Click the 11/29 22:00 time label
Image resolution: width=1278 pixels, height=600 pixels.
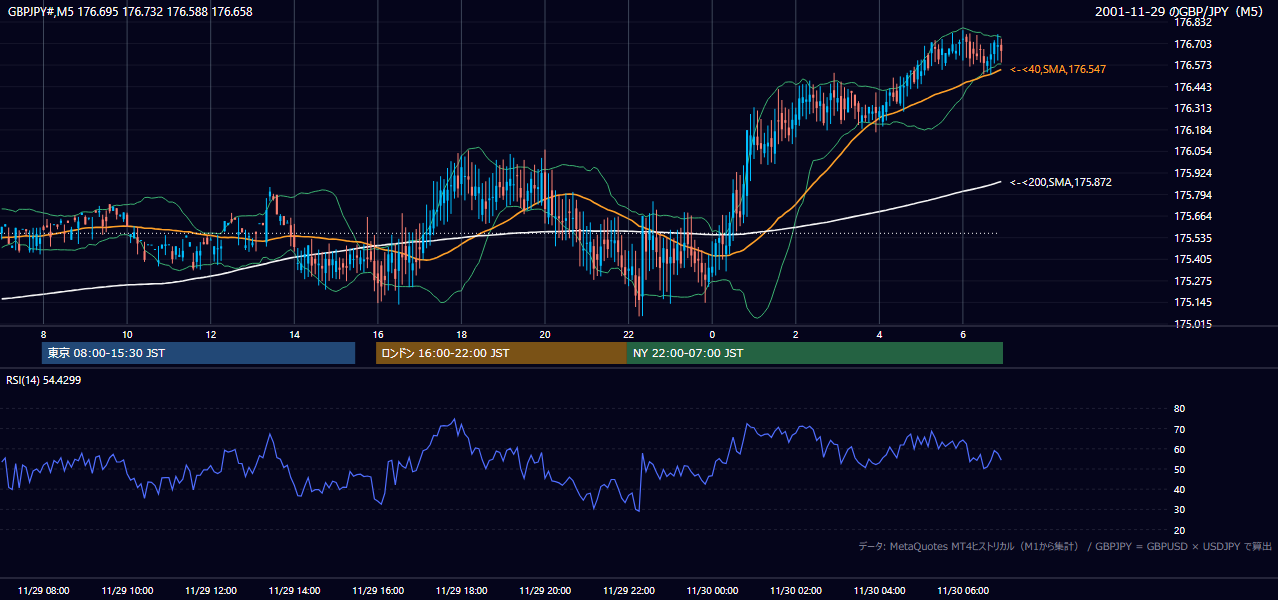point(628,591)
